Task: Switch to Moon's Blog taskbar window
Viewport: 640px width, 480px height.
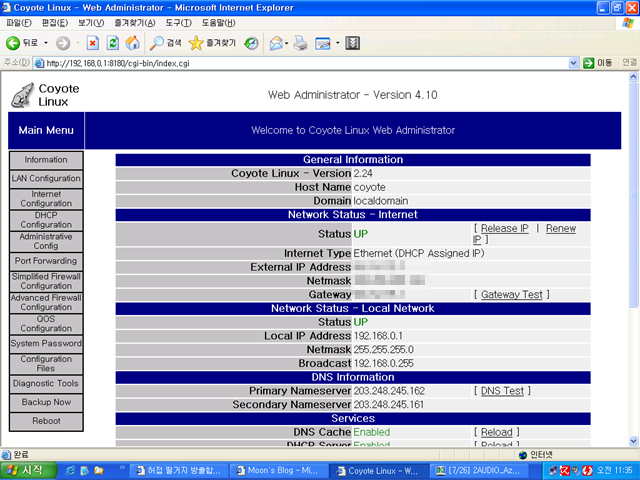Action: coord(278,471)
